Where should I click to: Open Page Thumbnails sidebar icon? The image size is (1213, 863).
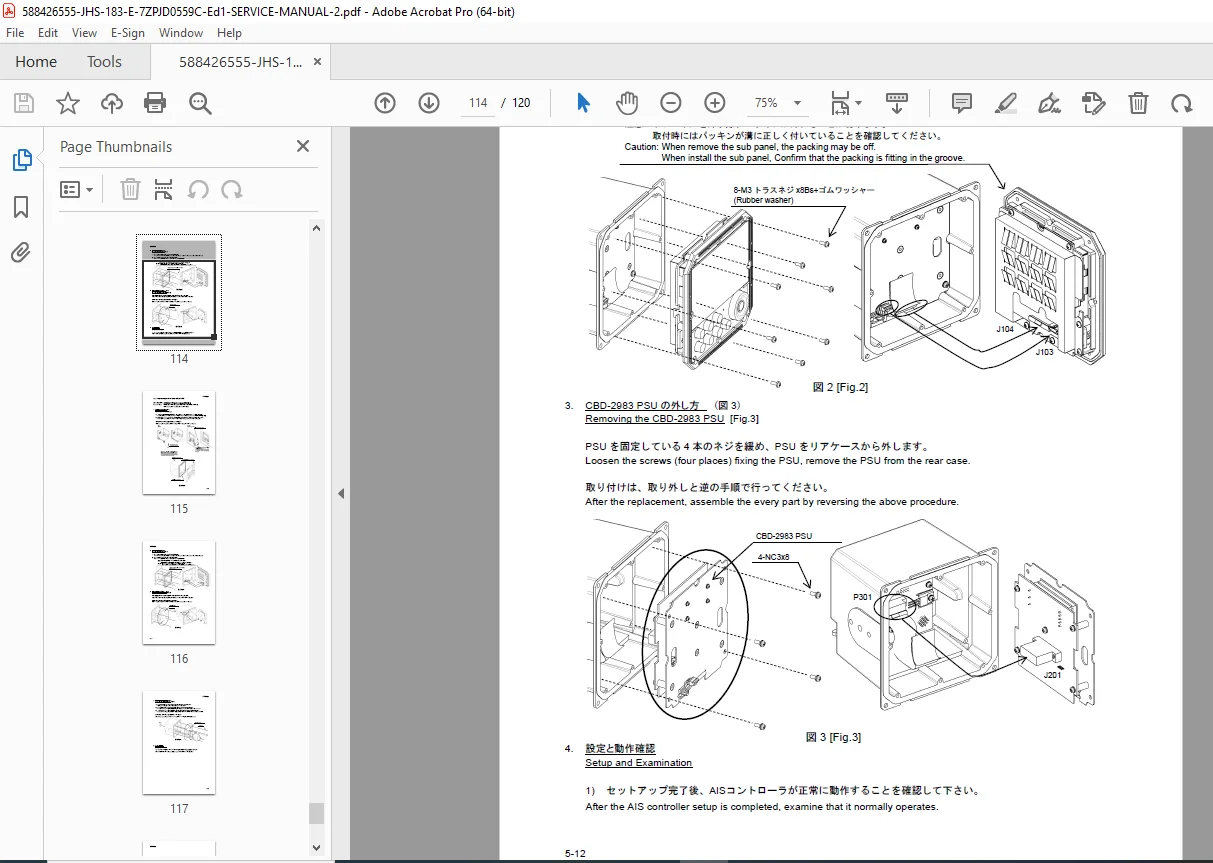click(21, 160)
